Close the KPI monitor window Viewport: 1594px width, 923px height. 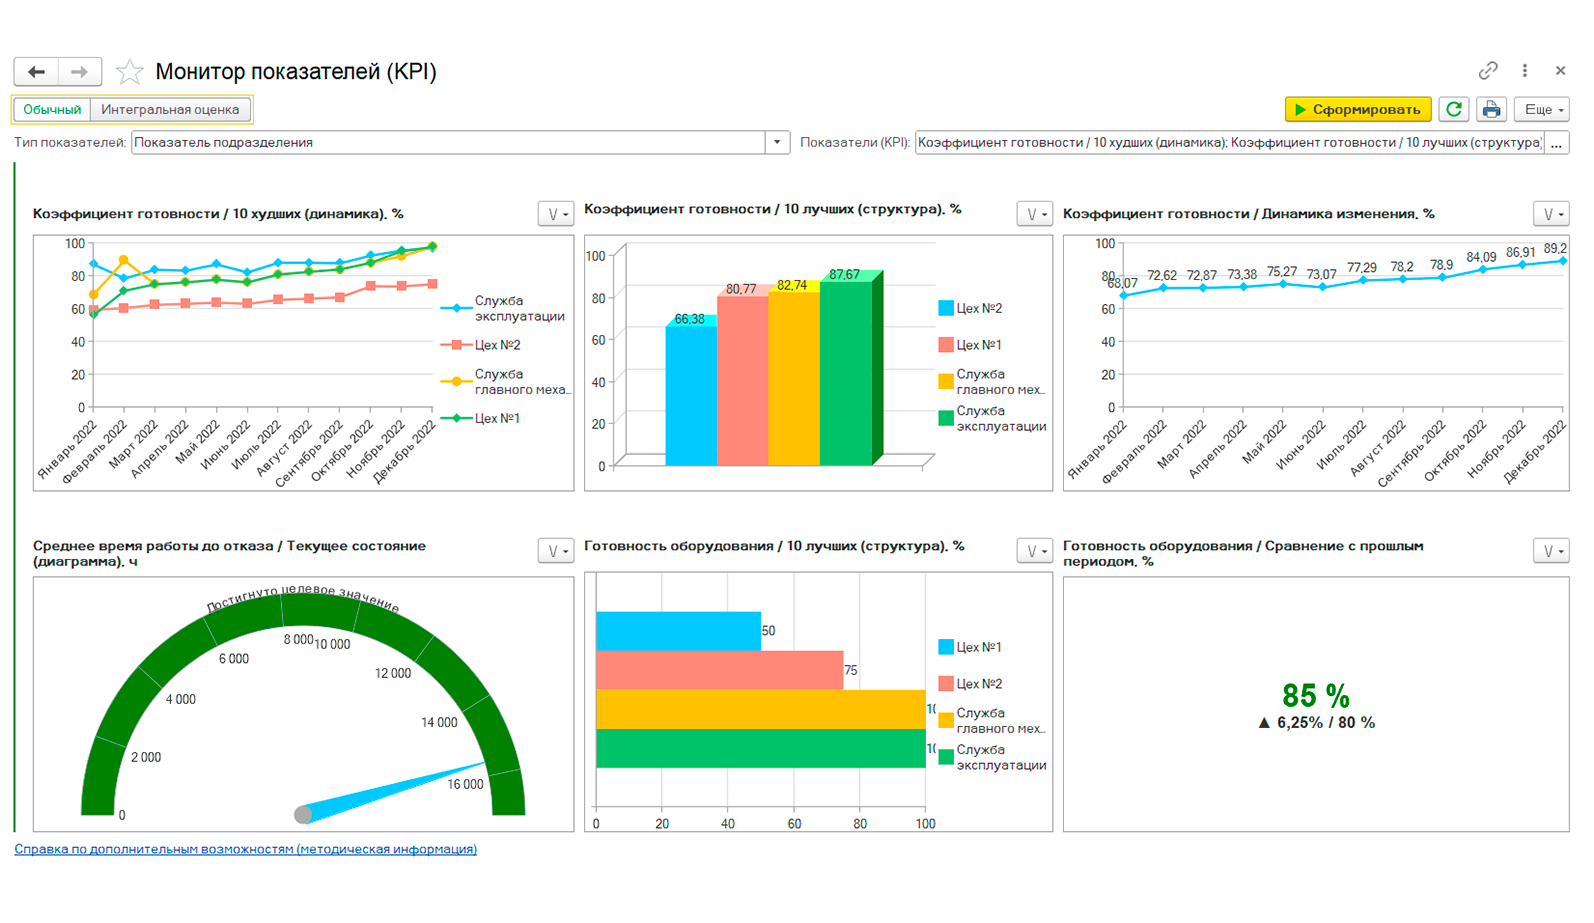pos(1560,70)
